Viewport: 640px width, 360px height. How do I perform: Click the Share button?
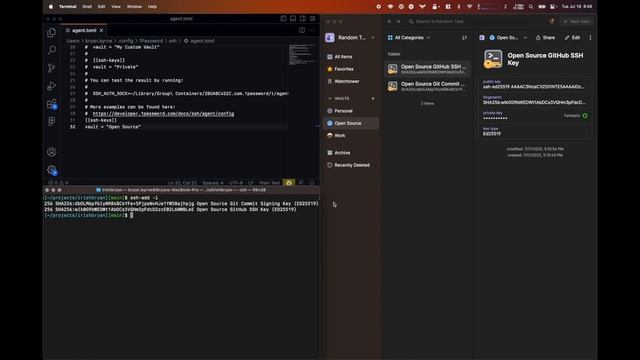[x=545, y=38]
